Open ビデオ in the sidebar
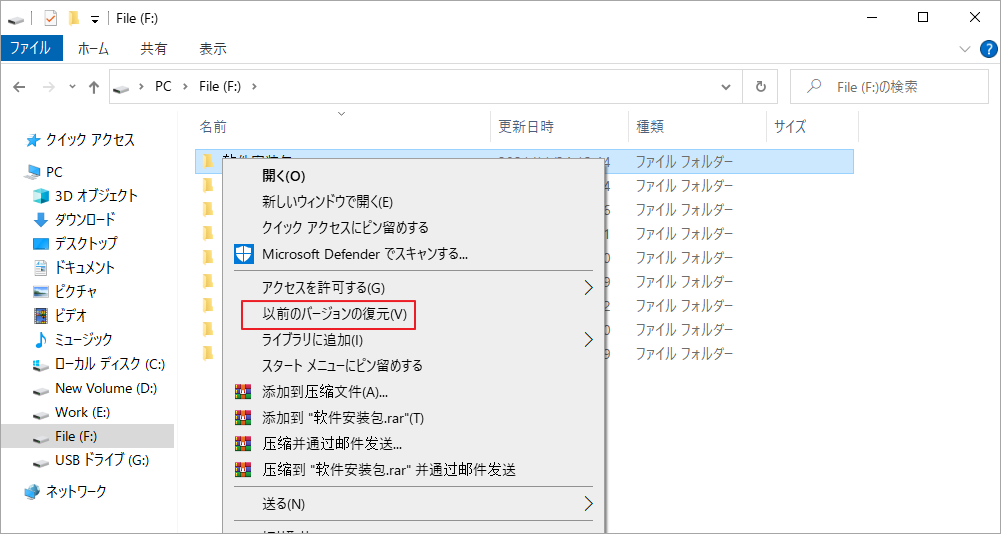Viewport: 1001px width, 534px height. [60, 315]
